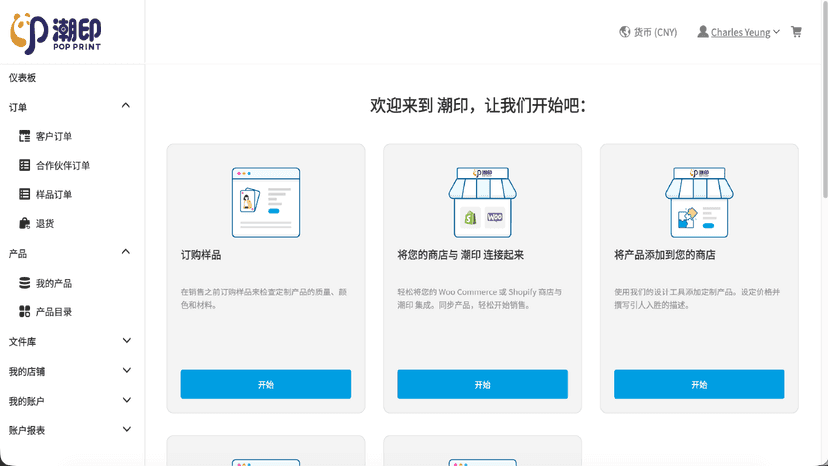Click the 欢迎来到 潮印 welcome heading

(x=478, y=105)
